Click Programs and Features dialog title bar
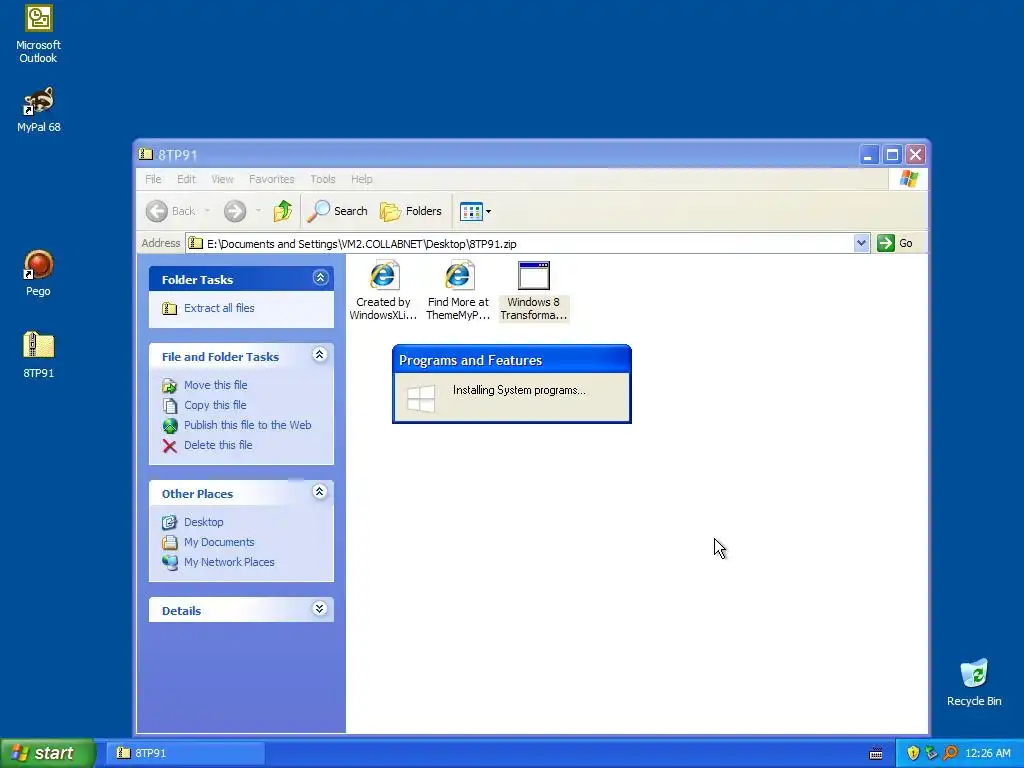Viewport: 1024px width, 768px height. click(x=511, y=360)
